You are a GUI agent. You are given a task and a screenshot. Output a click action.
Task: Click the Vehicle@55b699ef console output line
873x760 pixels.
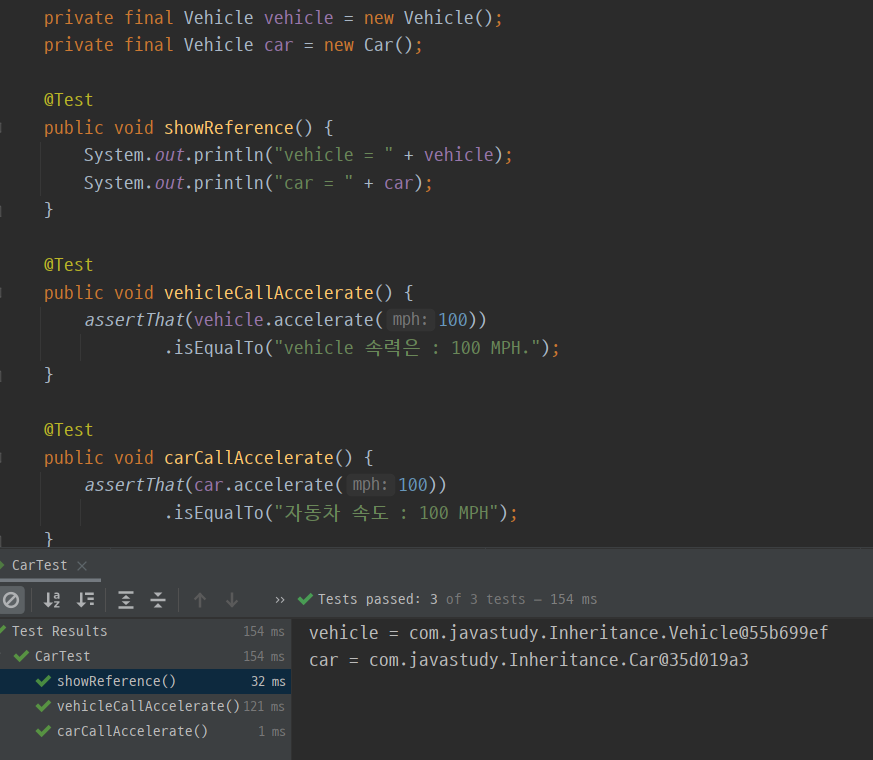click(x=568, y=633)
